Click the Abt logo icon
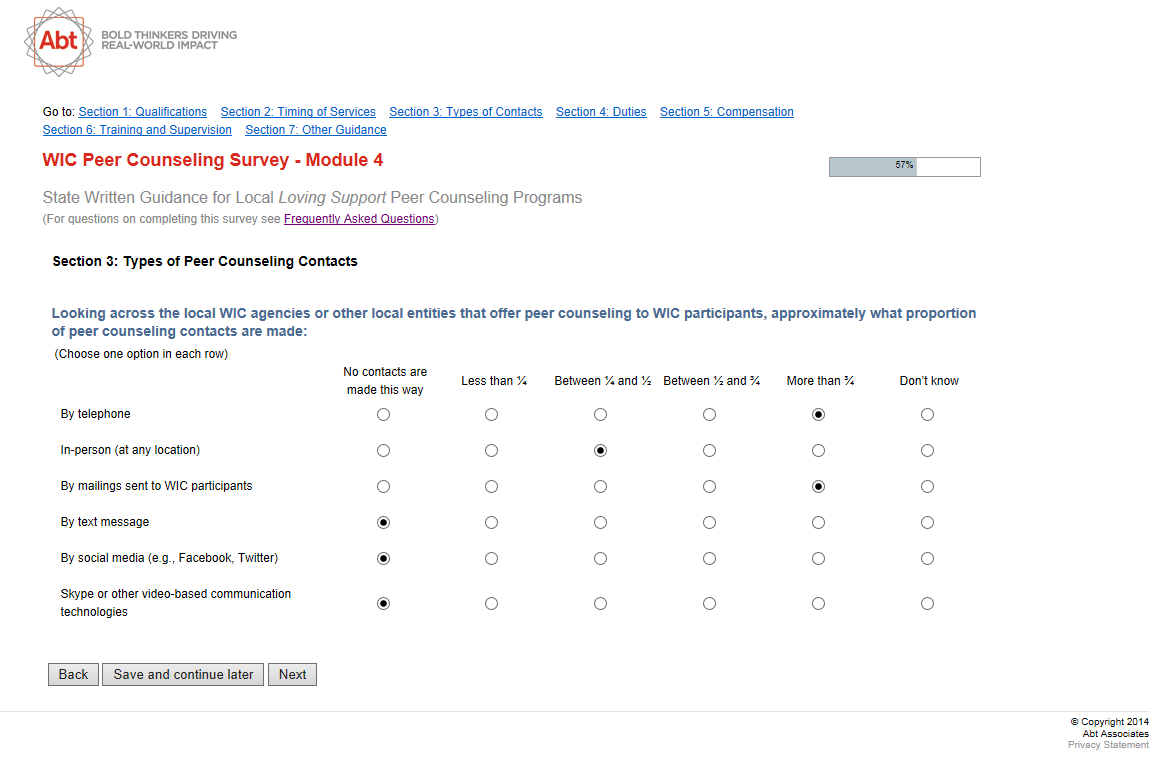1155x771 pixels. coord(58,41)
